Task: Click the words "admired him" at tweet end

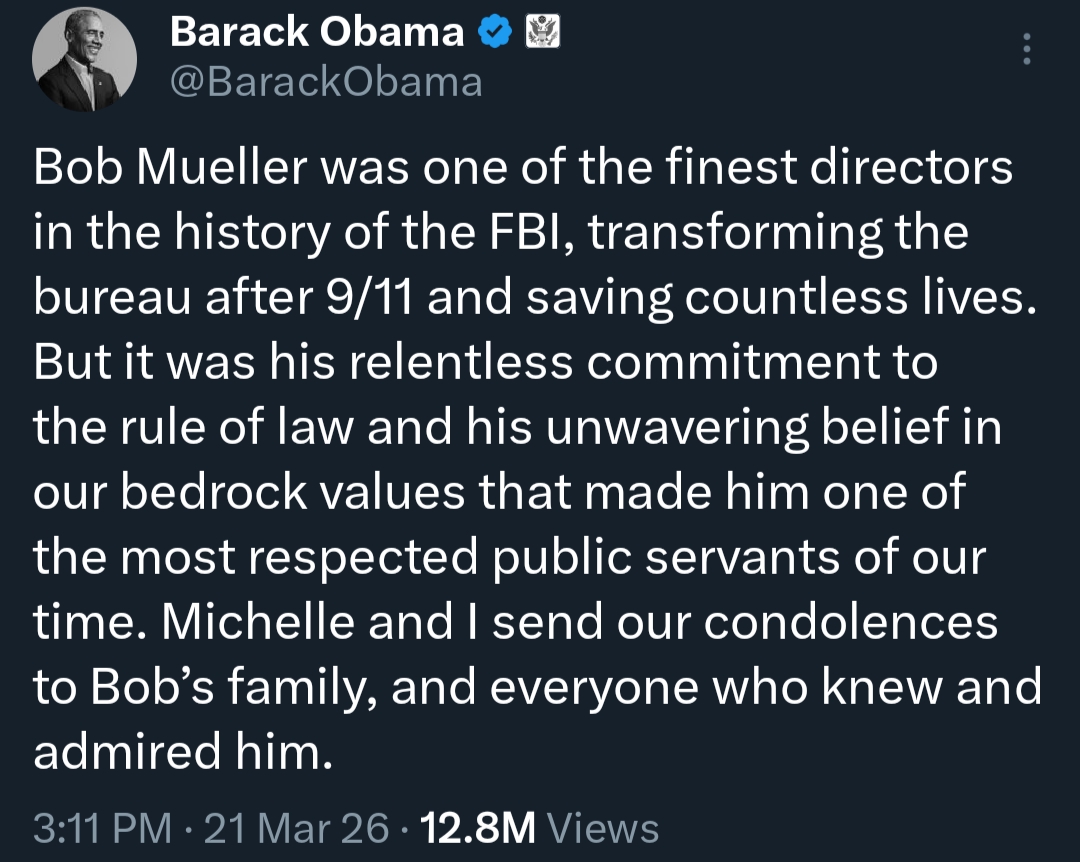Action: [181, 752]
